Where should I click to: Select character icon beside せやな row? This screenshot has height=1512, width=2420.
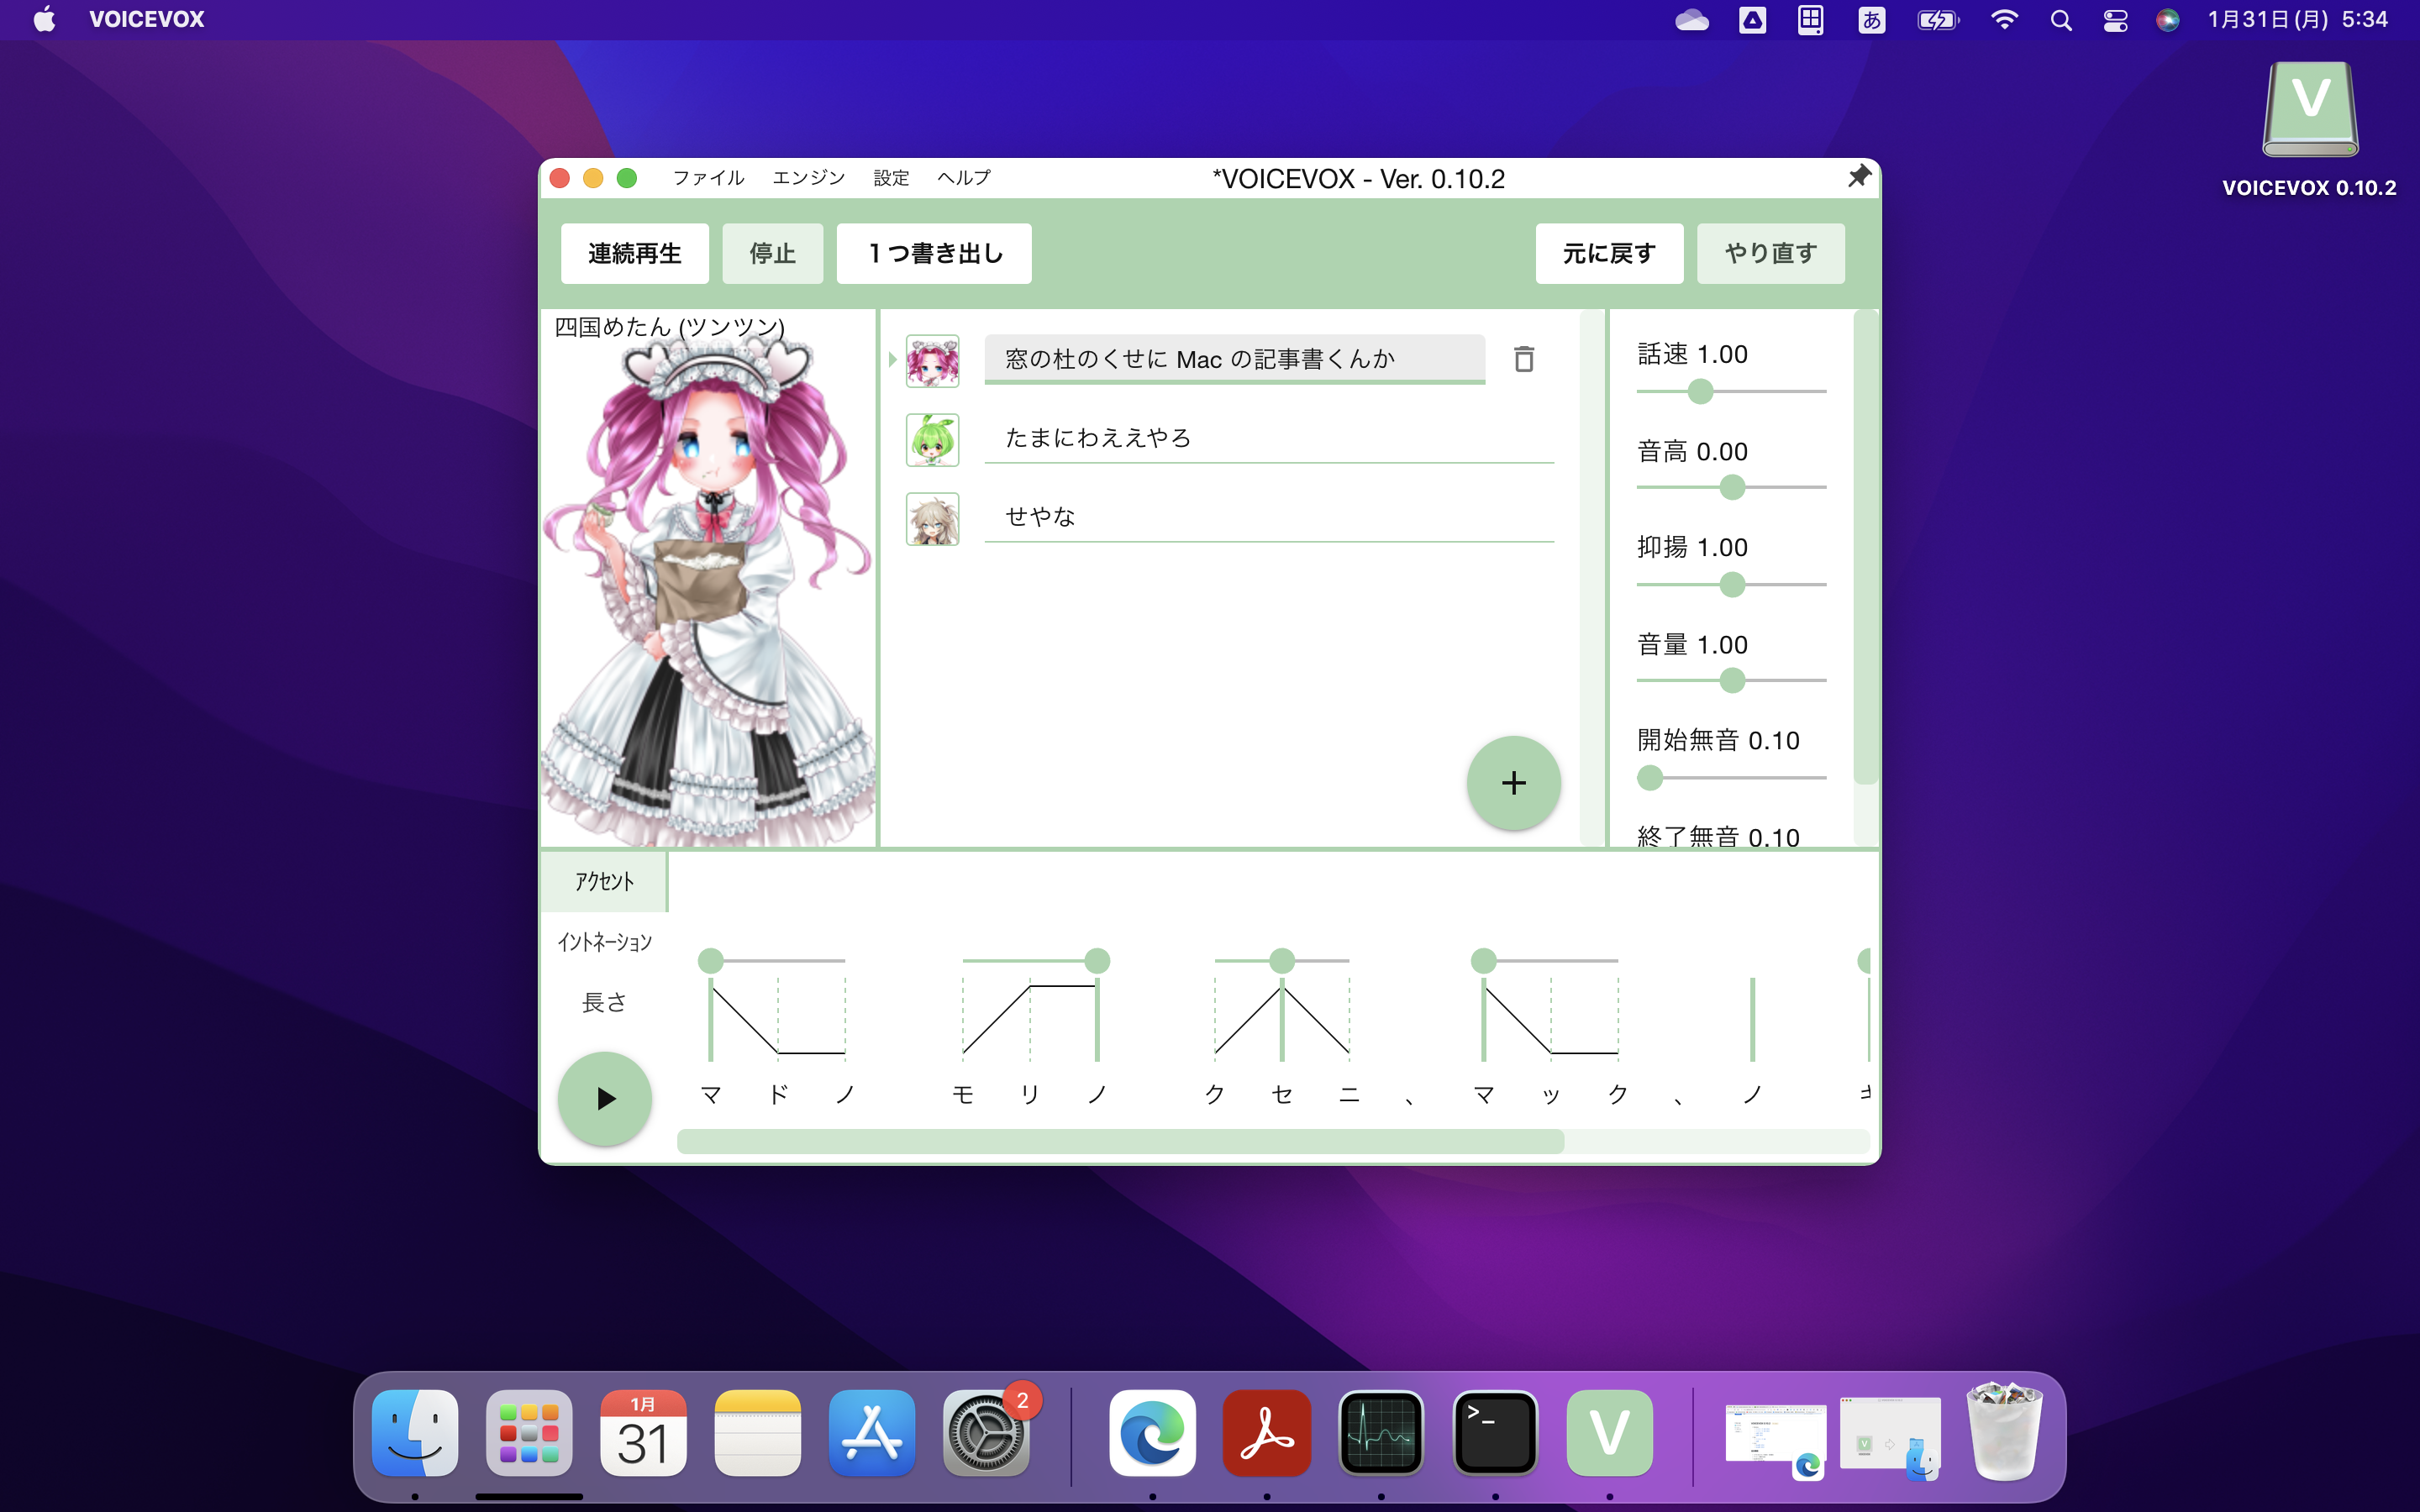point(932,518)
